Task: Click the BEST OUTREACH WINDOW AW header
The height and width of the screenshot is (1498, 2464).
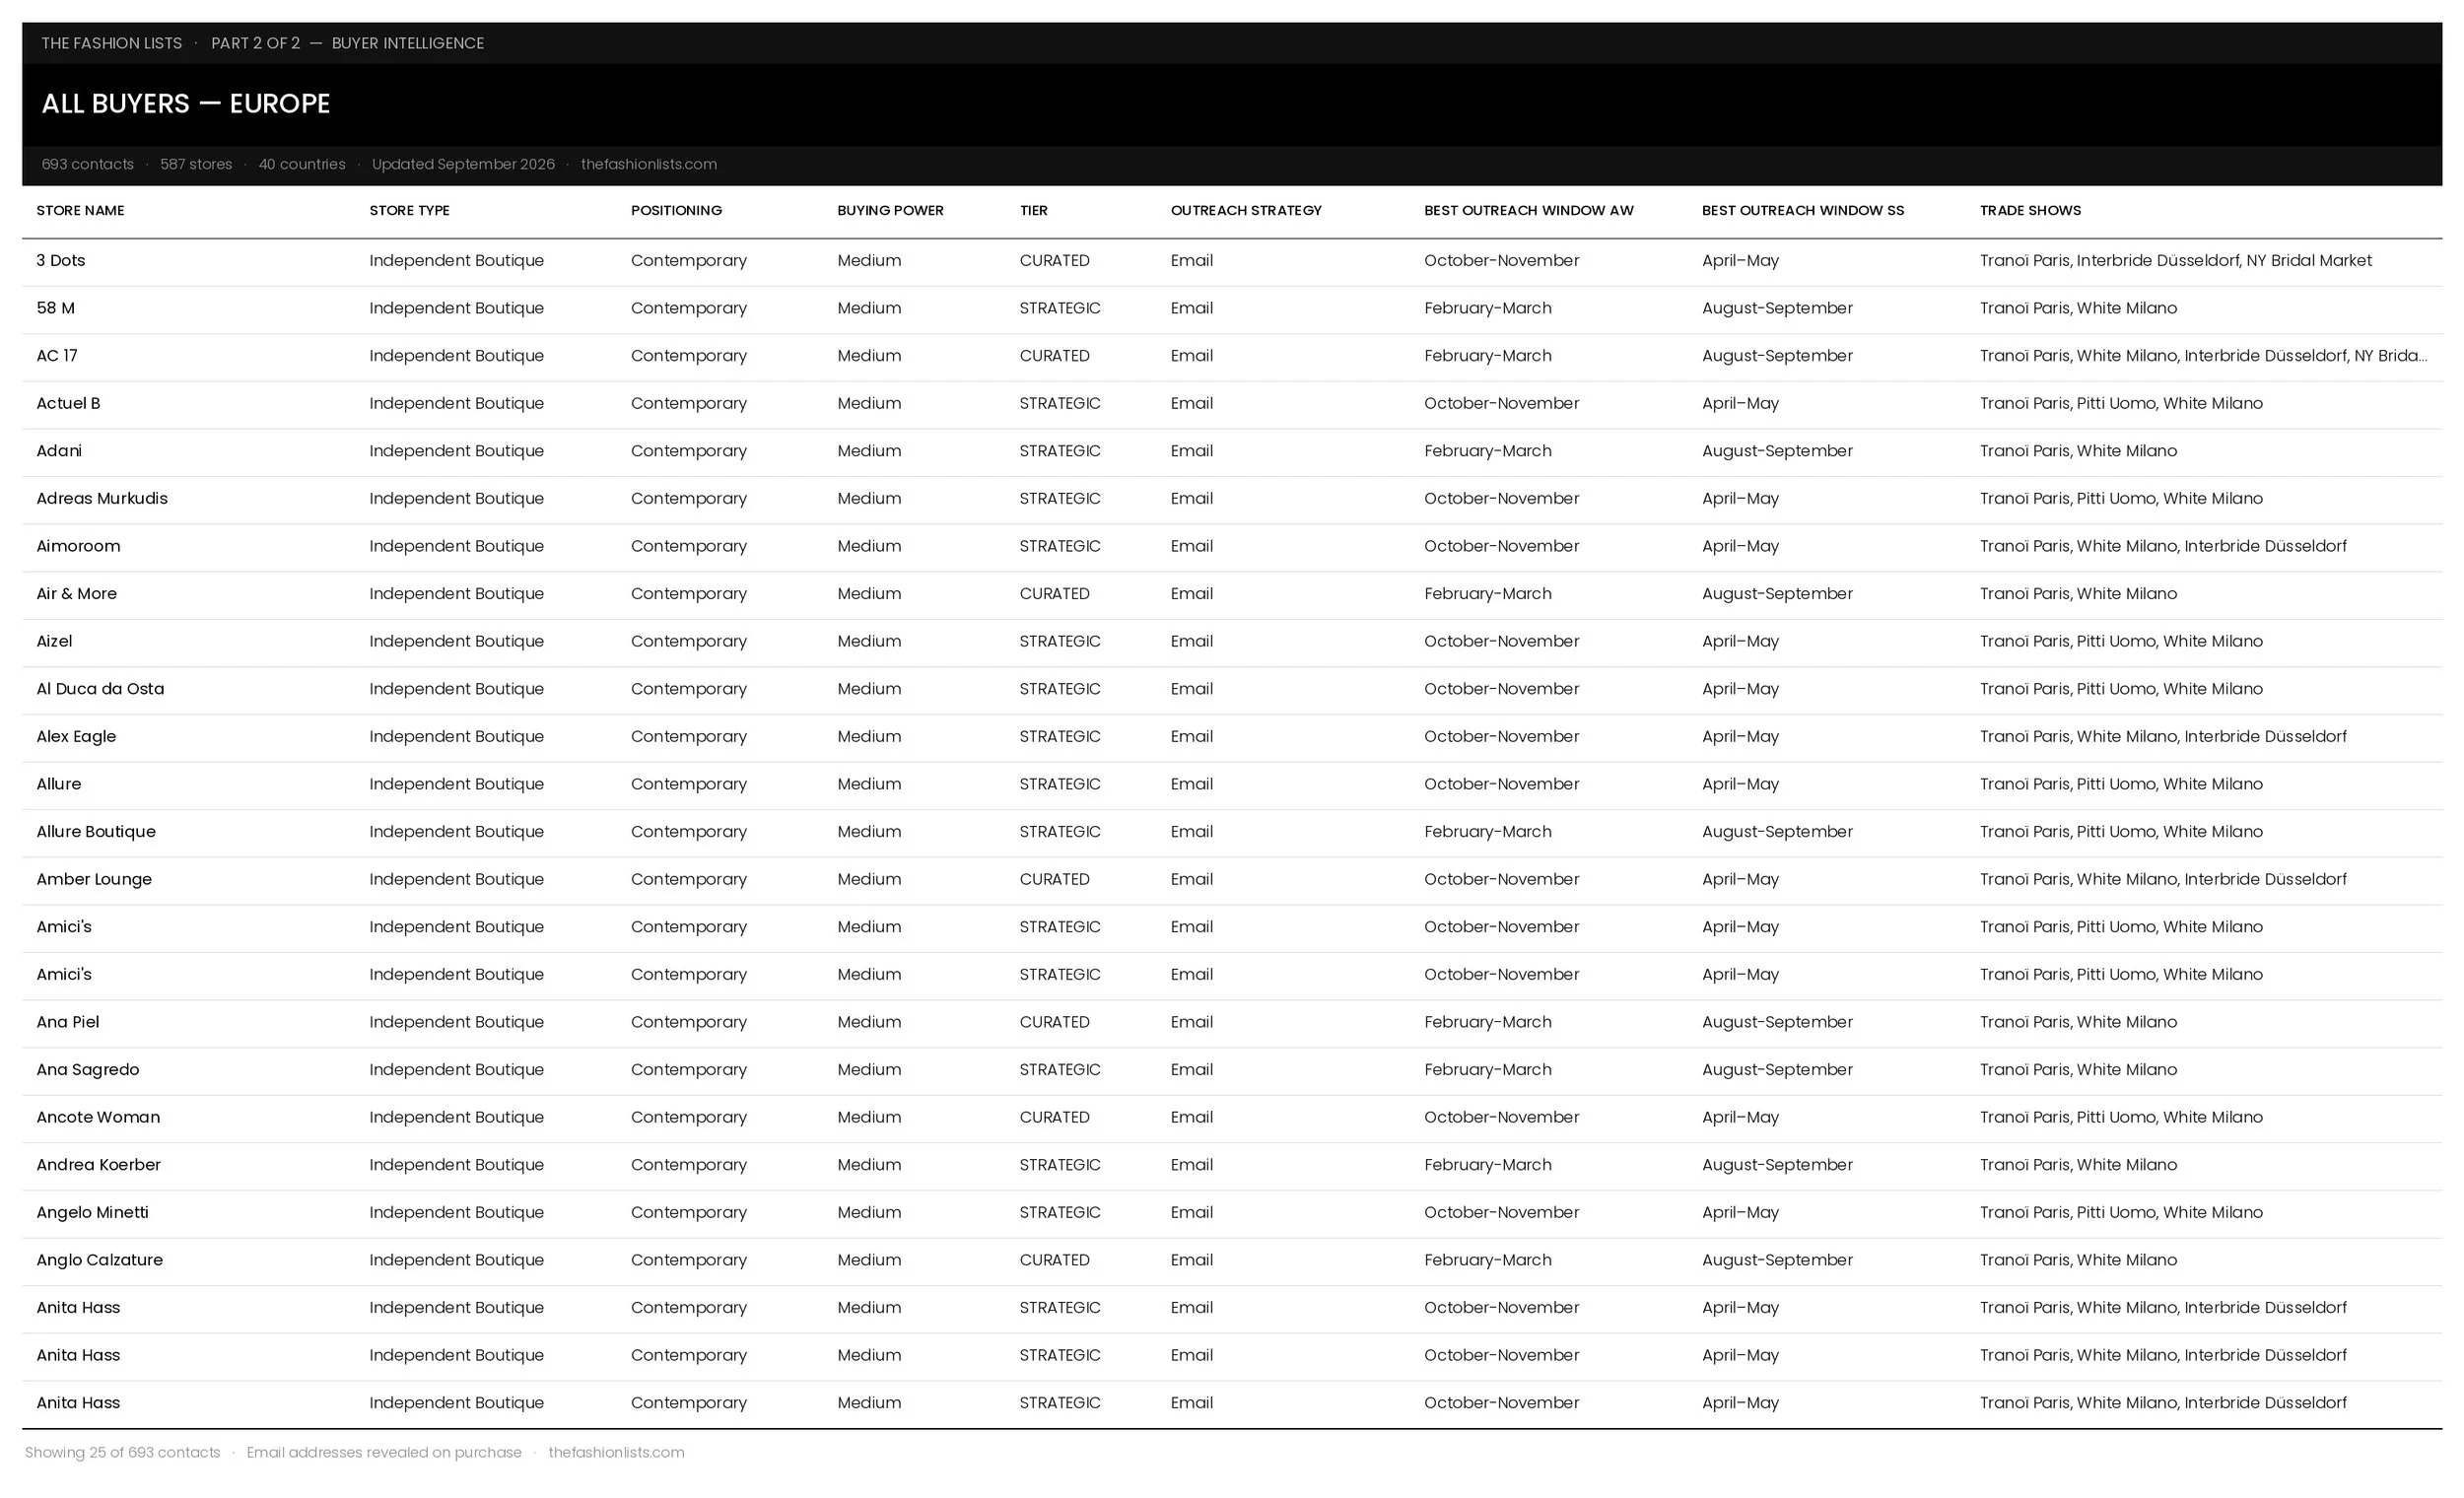Action: click(1528, 210)
